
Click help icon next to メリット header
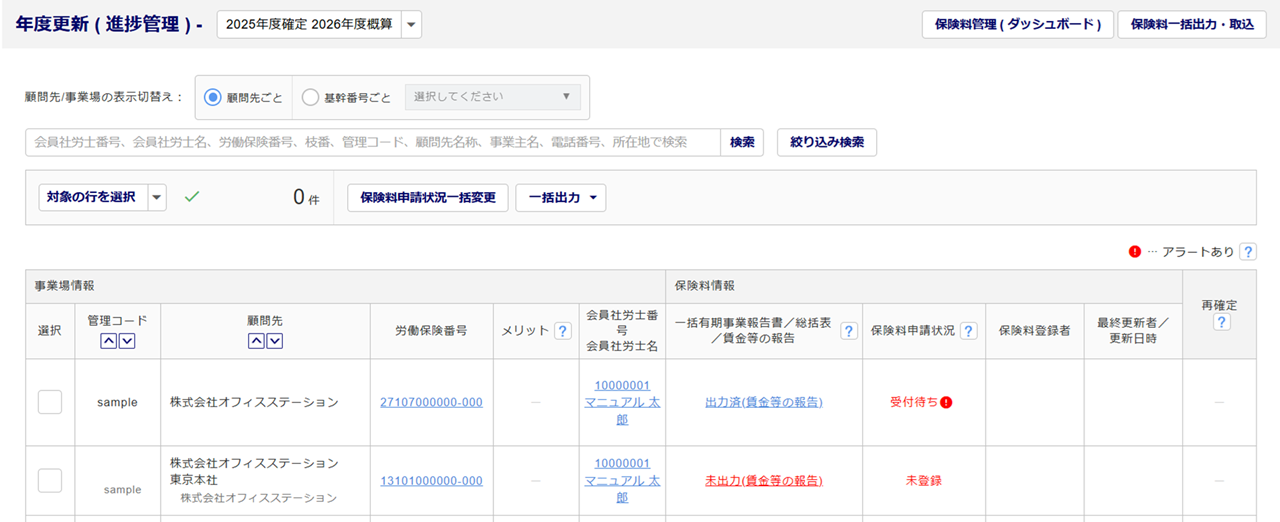[x=563, y=331]
